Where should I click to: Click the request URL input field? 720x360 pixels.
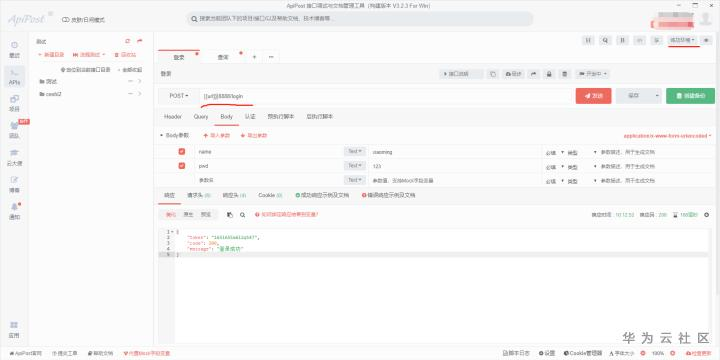point(385,96)
